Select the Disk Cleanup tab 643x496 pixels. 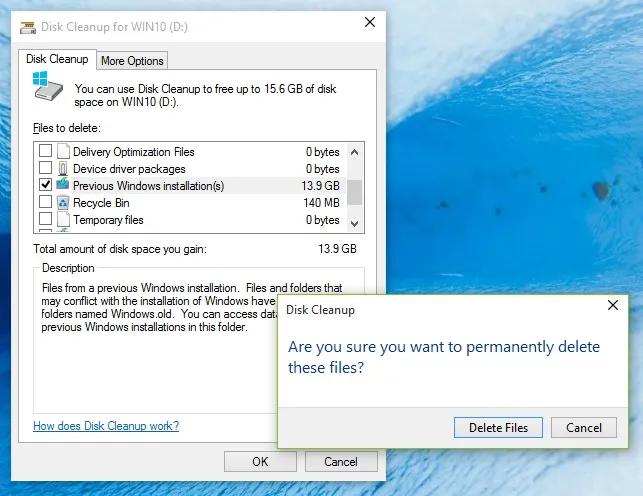57,59
